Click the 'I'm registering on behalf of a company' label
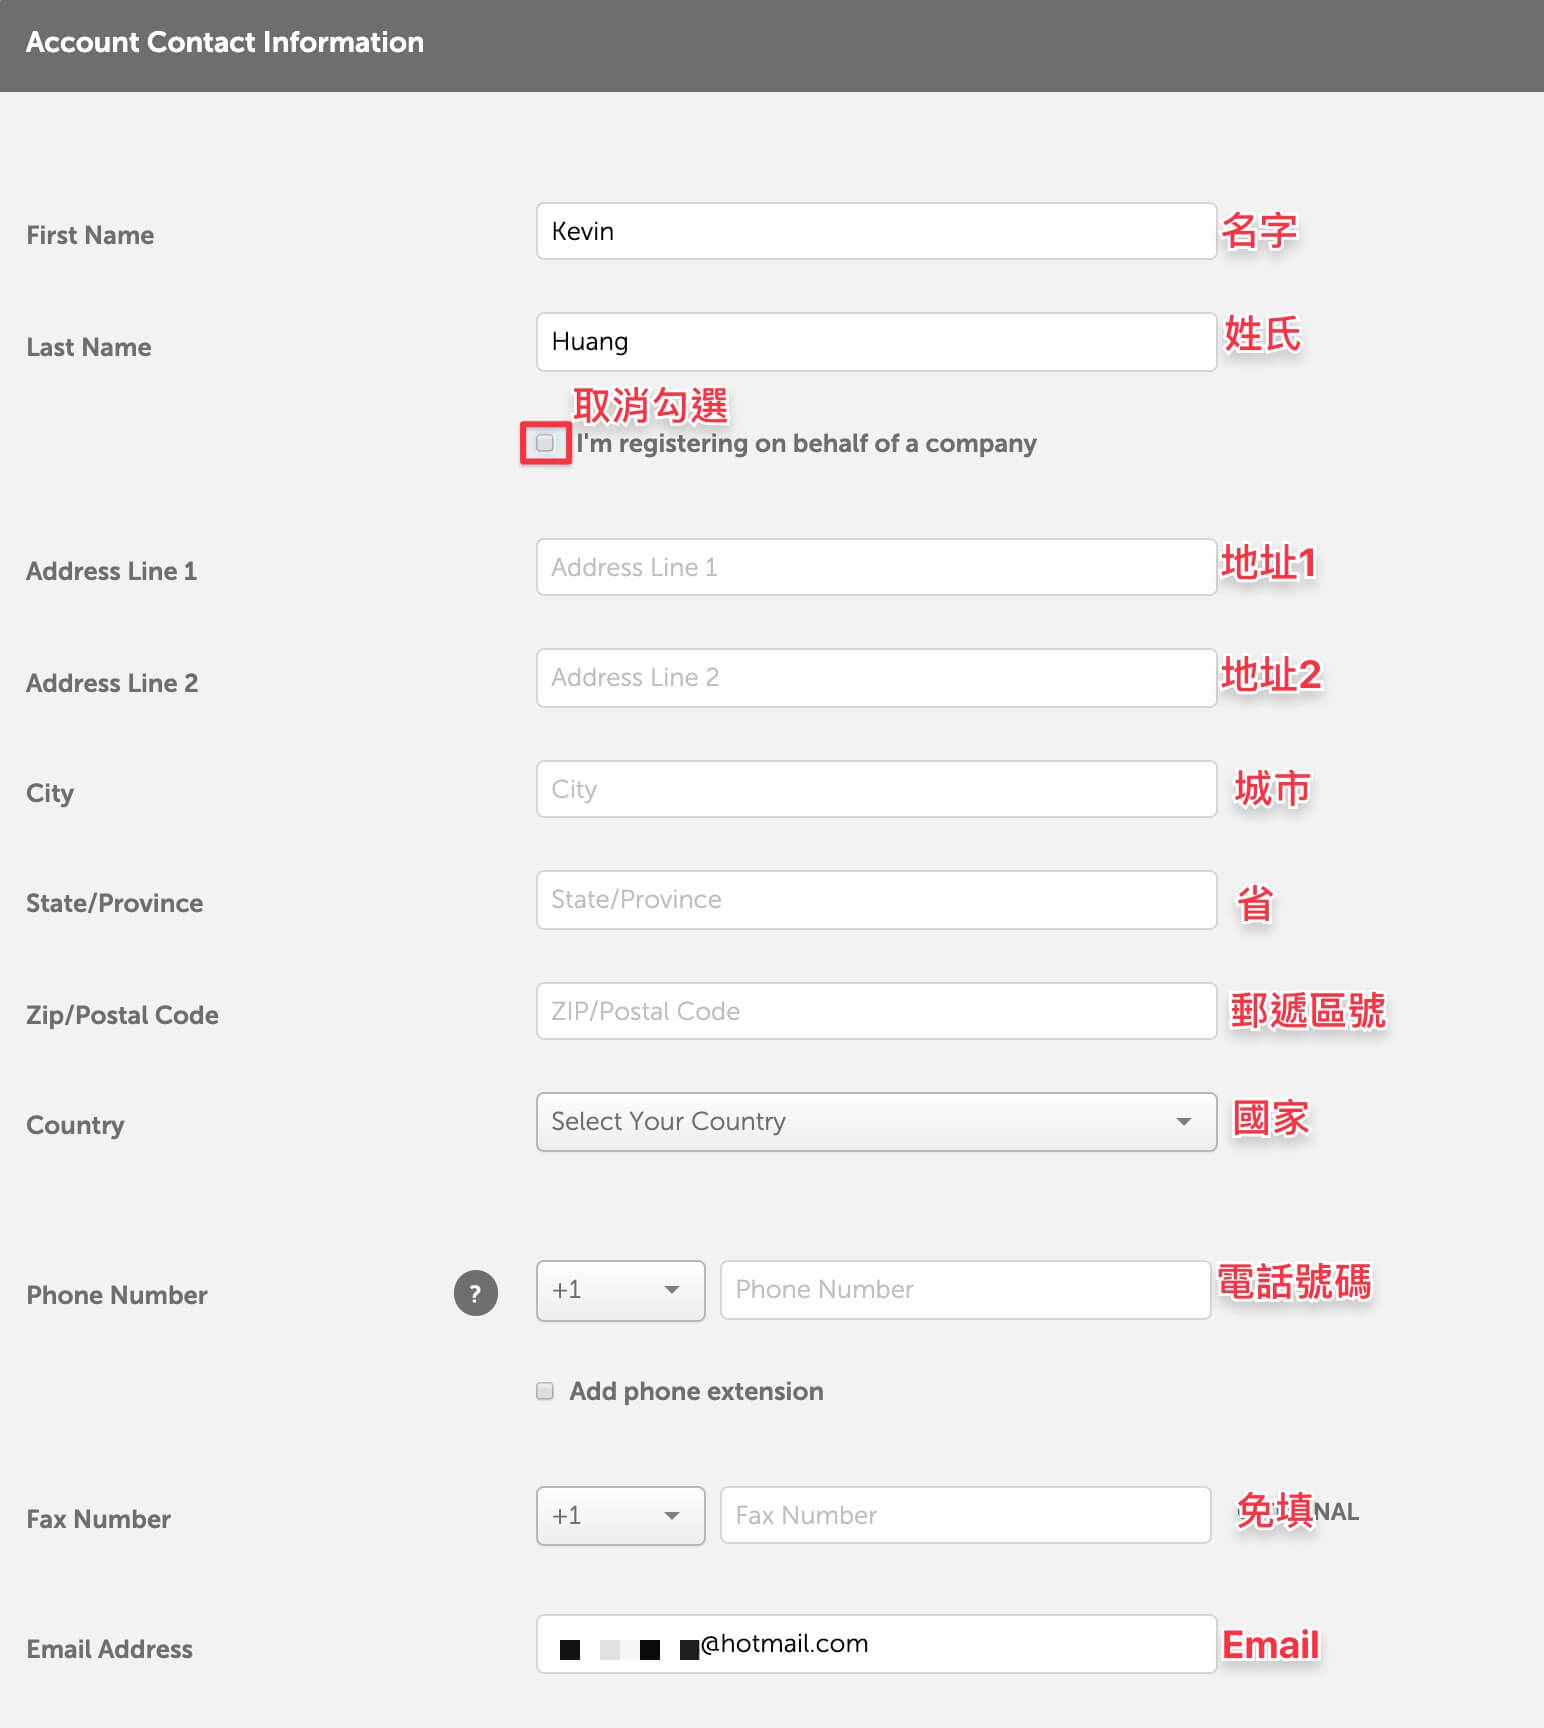This screenshot has width=1544, height=1728. coord(806,443)
